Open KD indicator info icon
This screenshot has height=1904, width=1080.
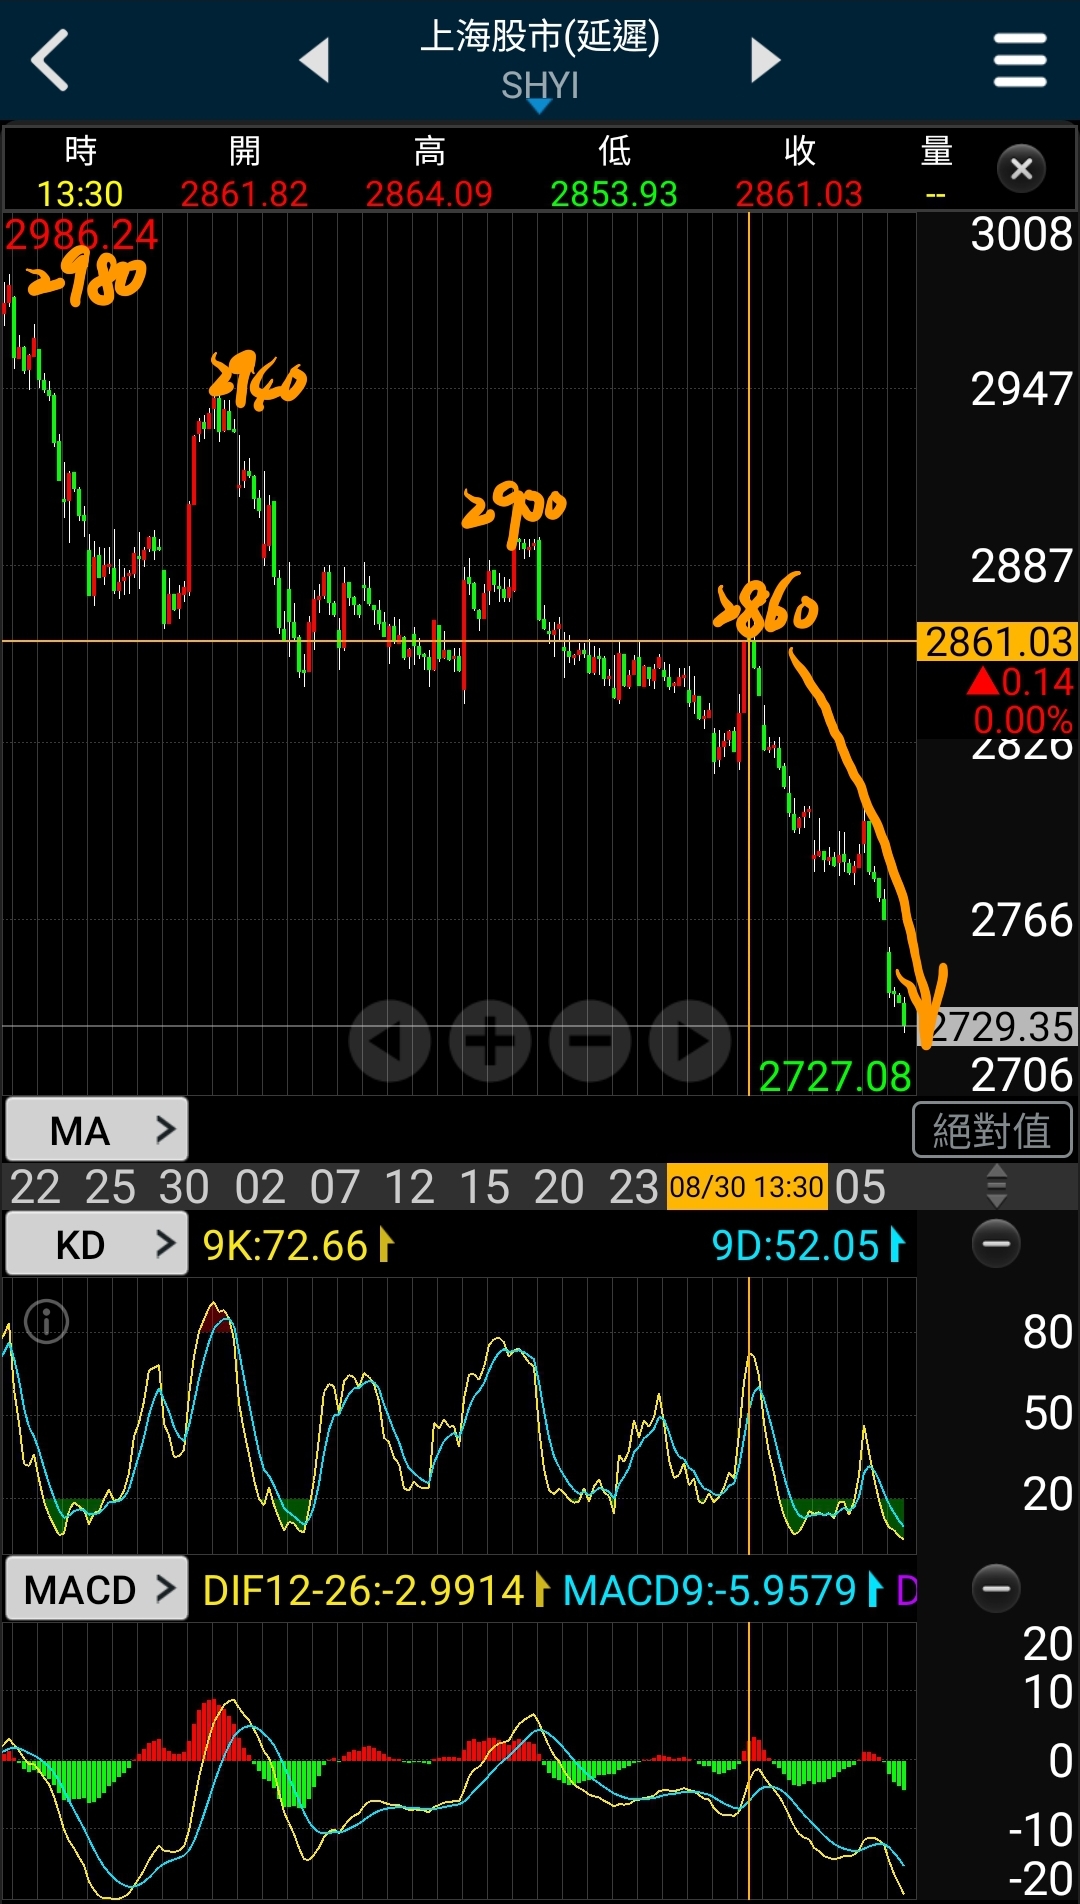46,1321
